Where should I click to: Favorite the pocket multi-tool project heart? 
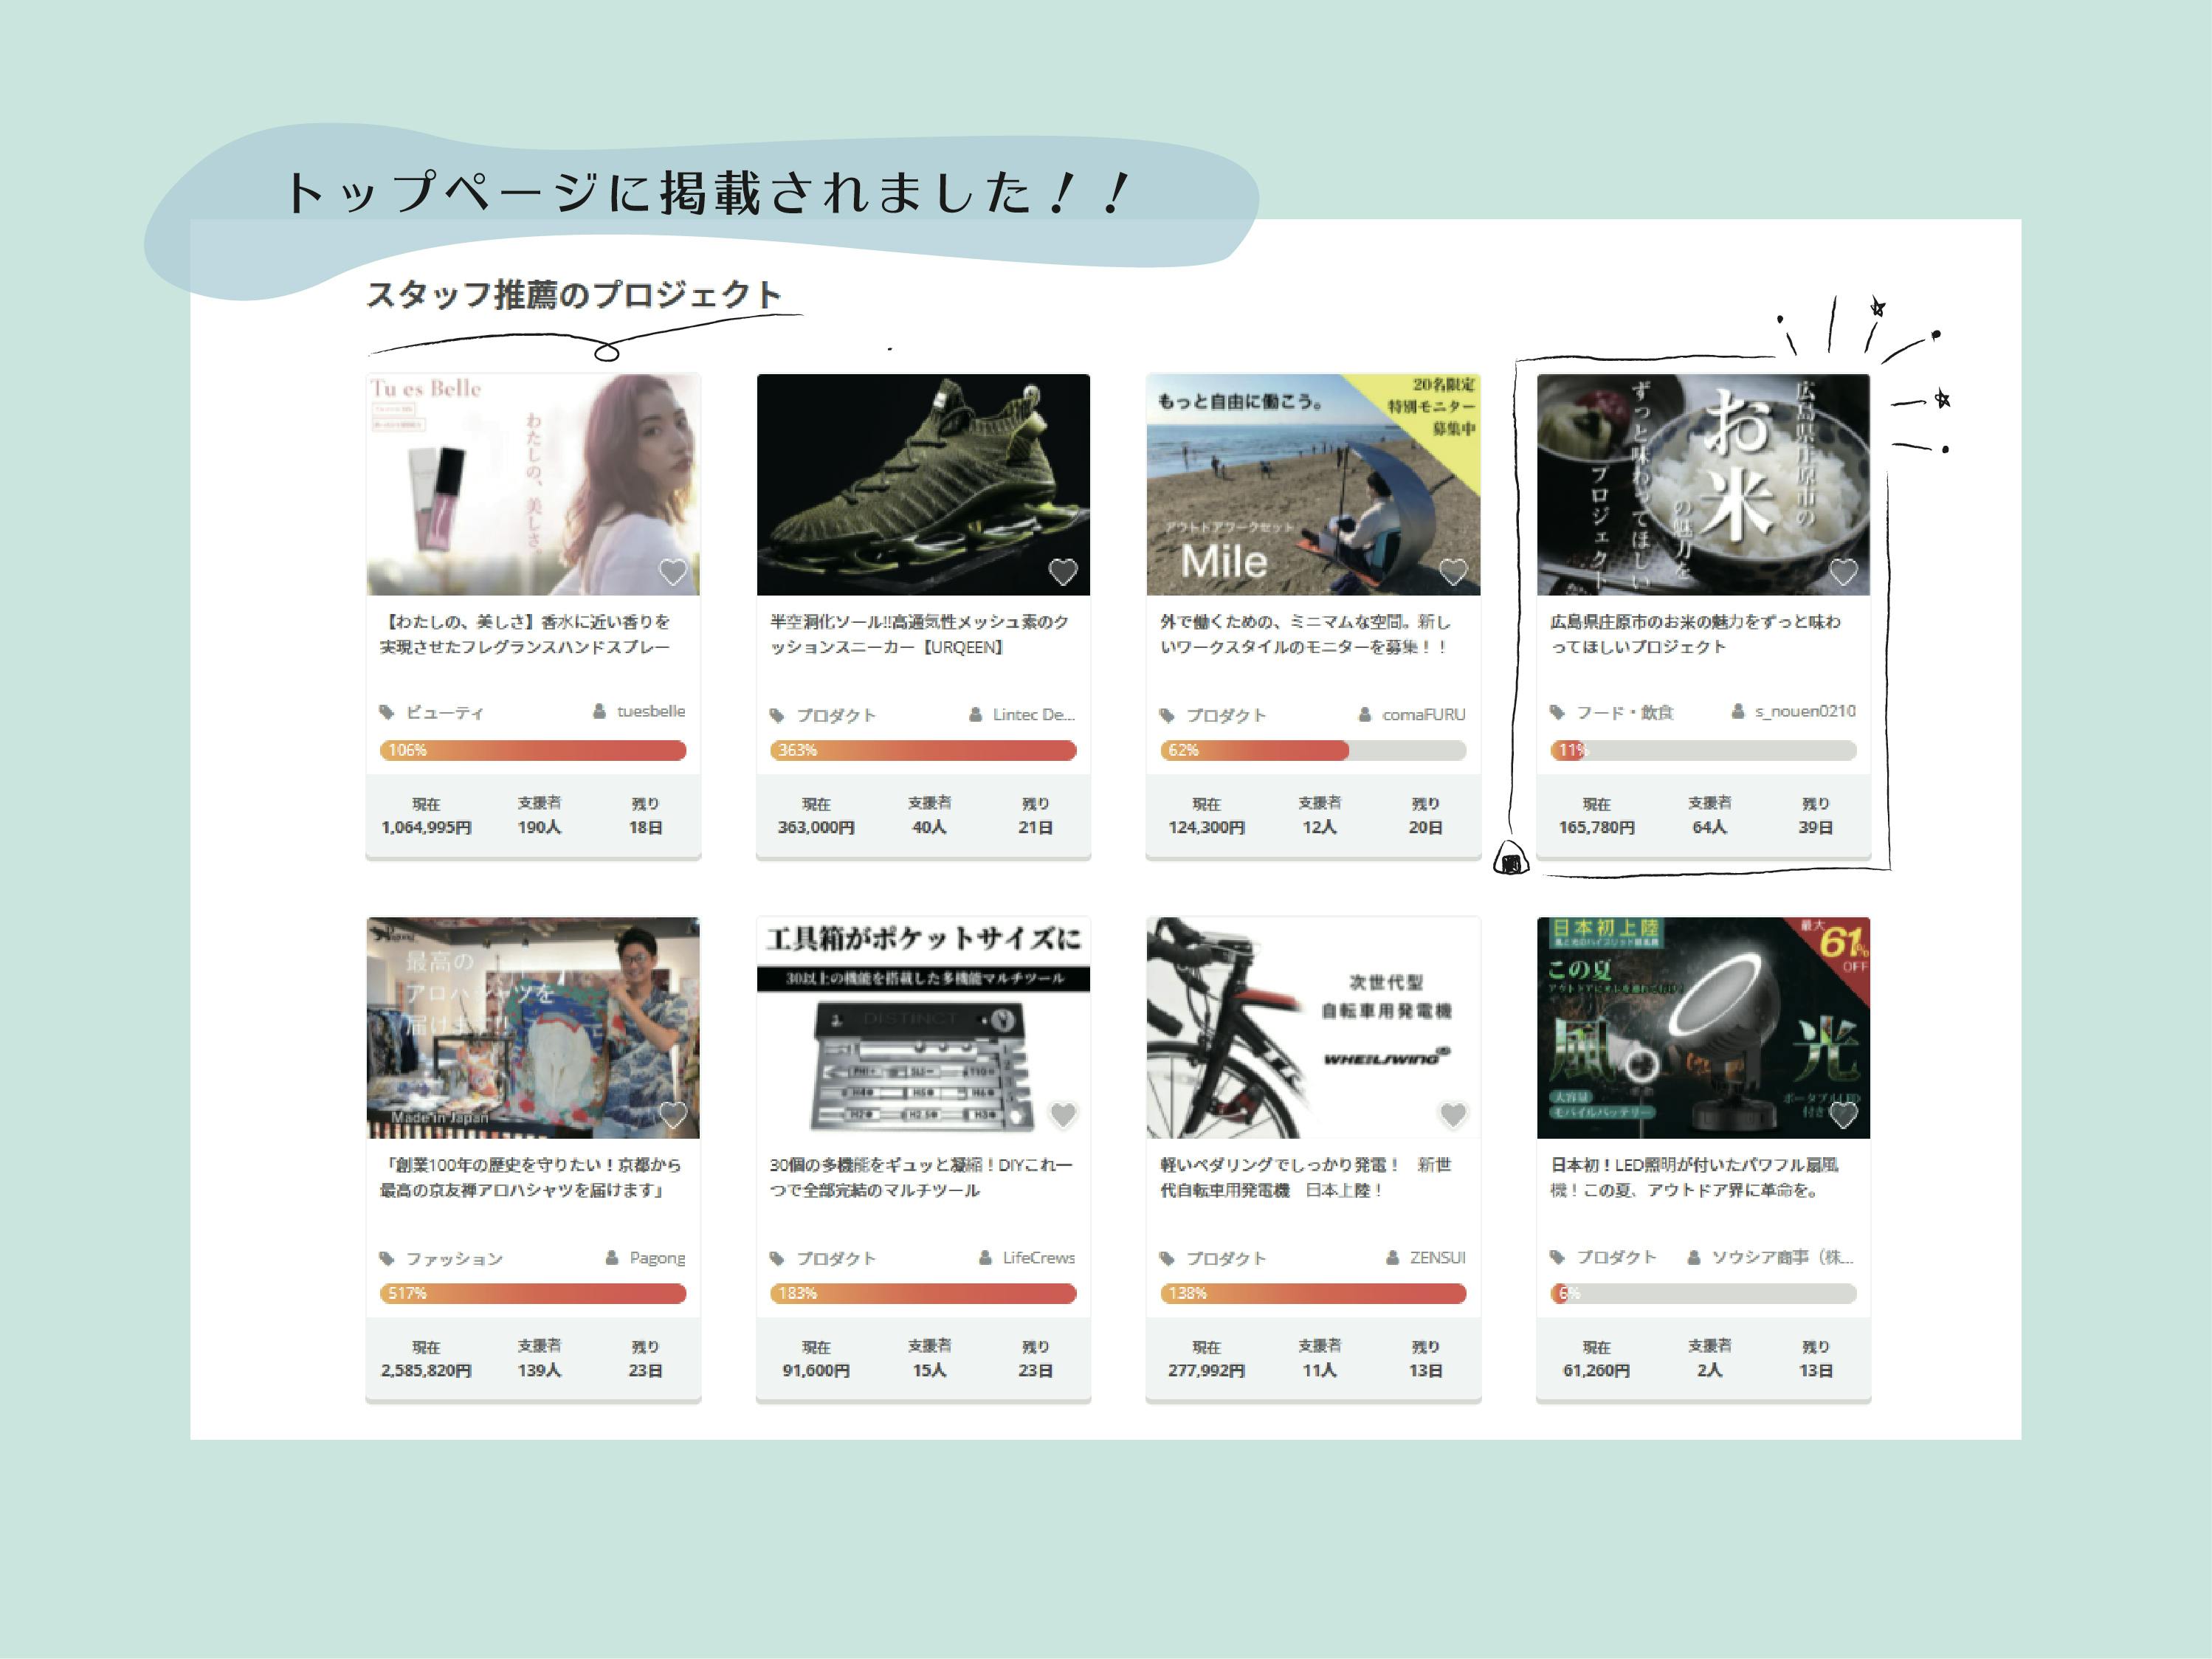tap(1062, 1114)
